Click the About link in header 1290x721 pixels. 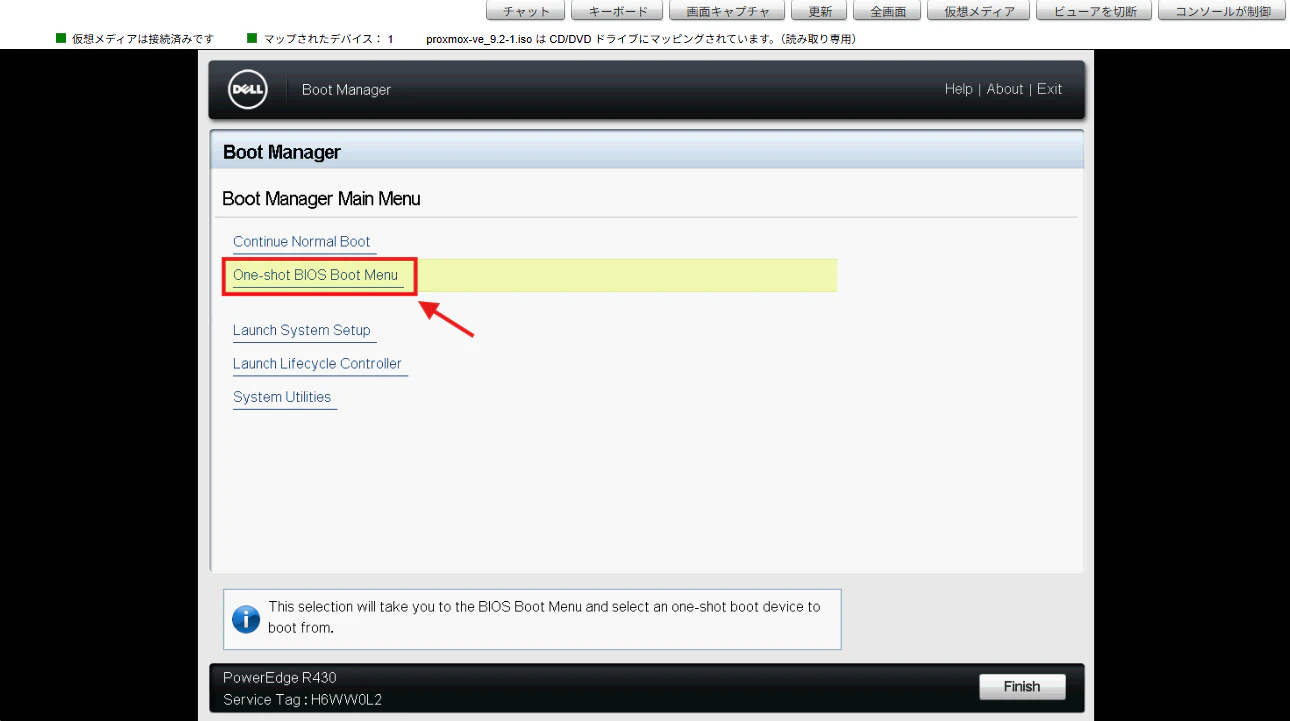pos(1004,89)
